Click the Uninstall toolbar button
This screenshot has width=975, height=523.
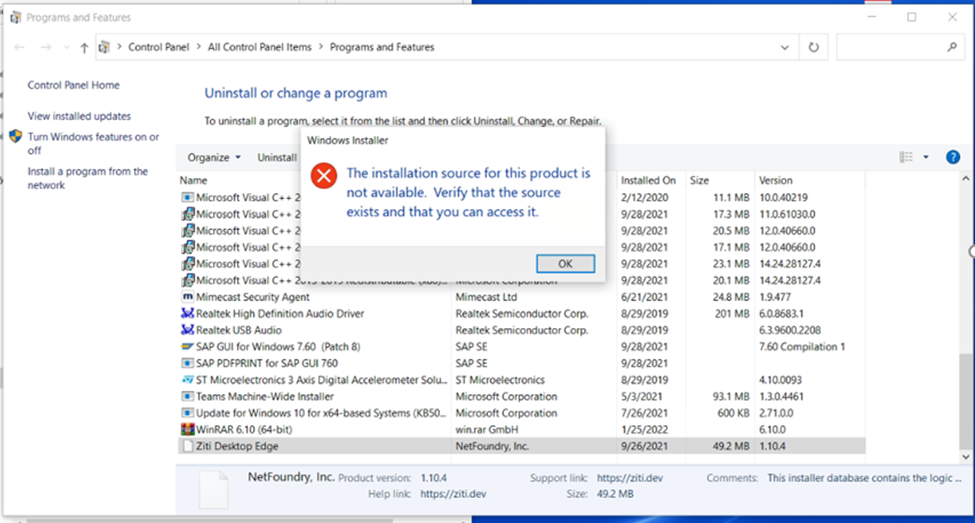pos(277,157)
